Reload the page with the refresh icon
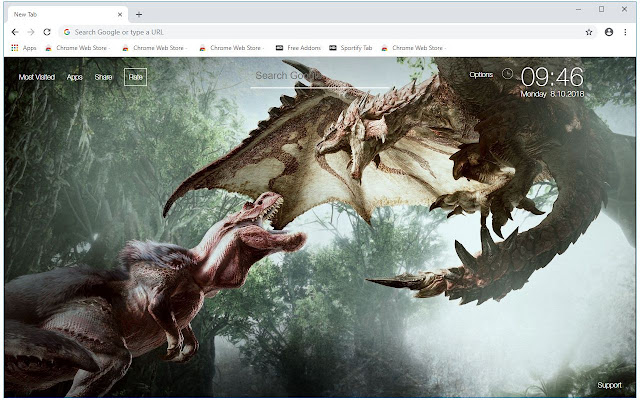The width and height of the screenshot is (640, 400). [47, 32]
